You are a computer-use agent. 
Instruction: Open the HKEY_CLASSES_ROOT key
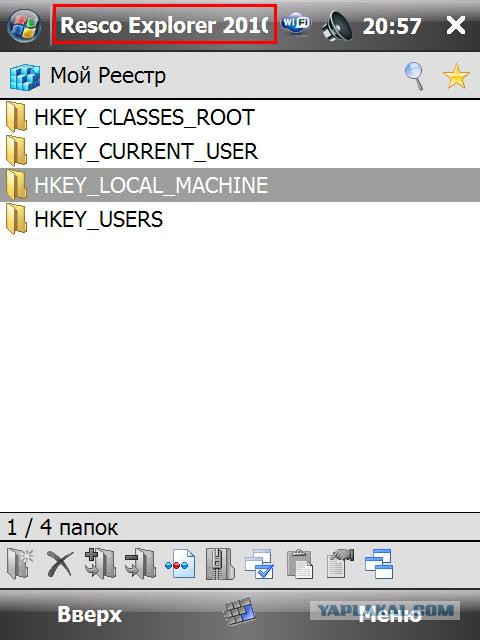240,117
